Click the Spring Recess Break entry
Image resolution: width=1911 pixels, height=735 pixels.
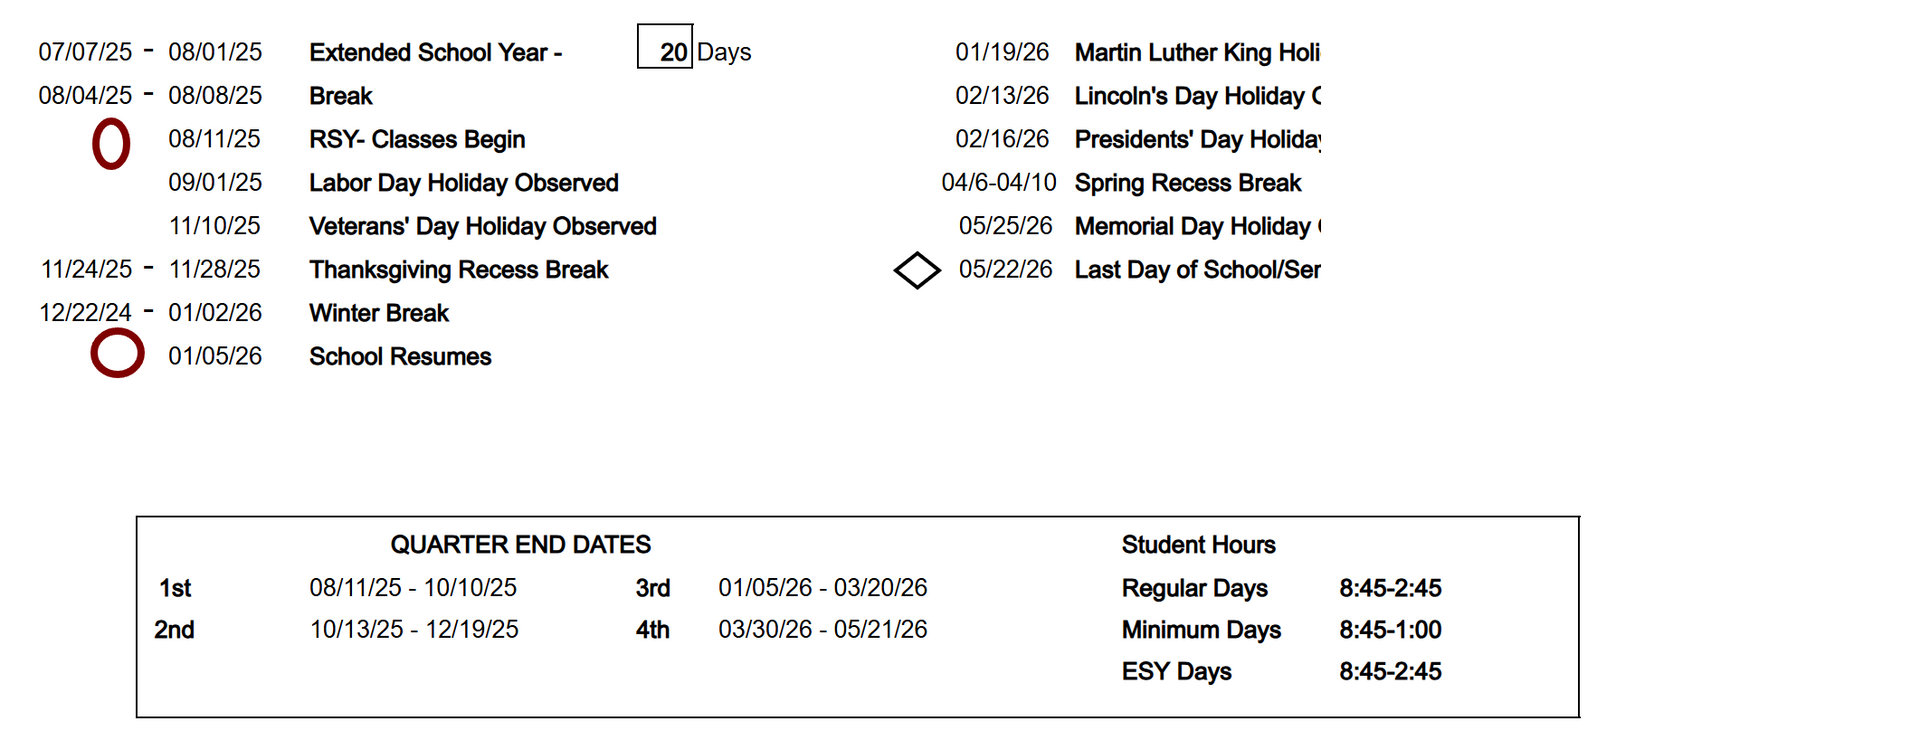tap(1187, 183)
